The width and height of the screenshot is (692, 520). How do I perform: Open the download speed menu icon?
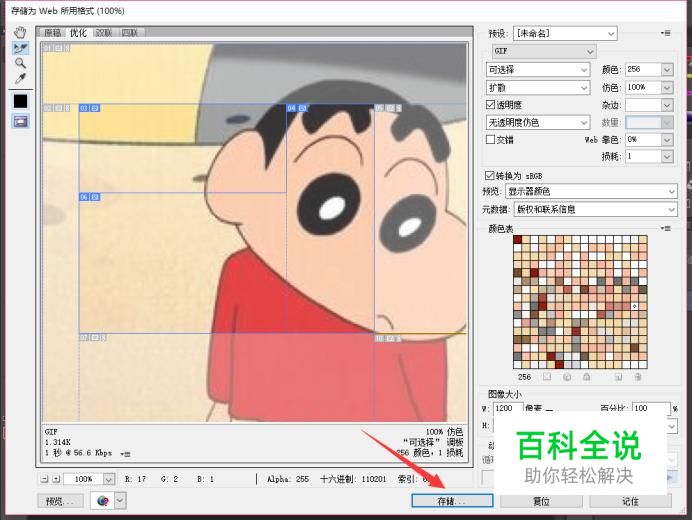click(126, 454)
